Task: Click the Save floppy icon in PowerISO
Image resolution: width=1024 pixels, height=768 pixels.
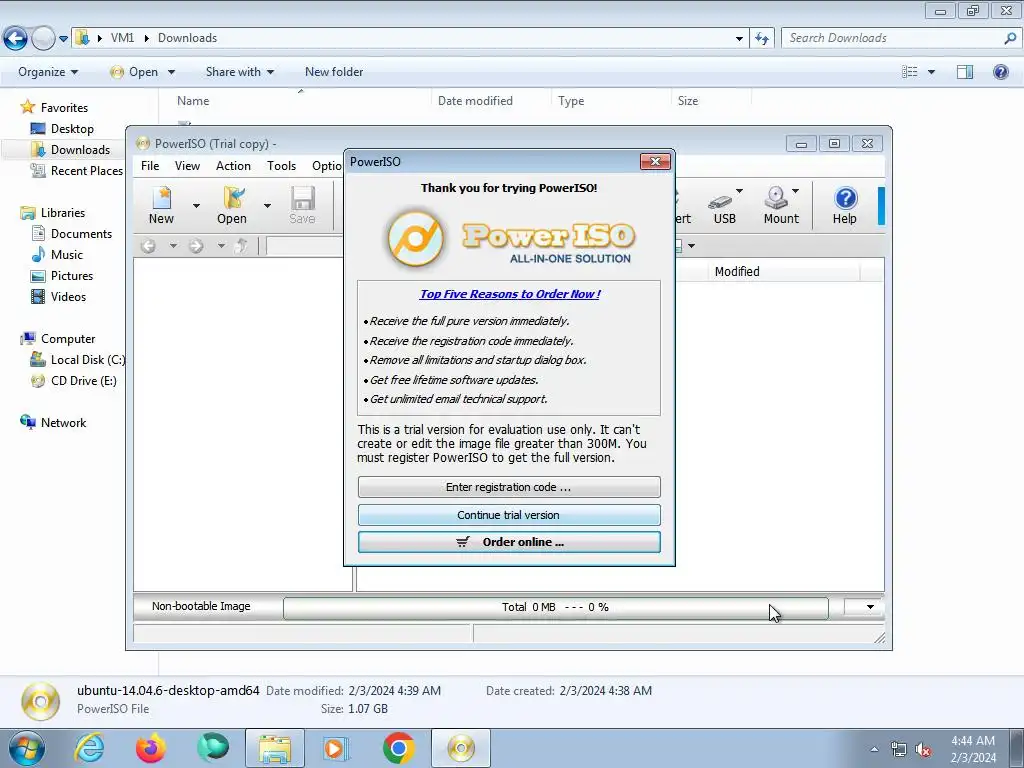Action: 302,198
